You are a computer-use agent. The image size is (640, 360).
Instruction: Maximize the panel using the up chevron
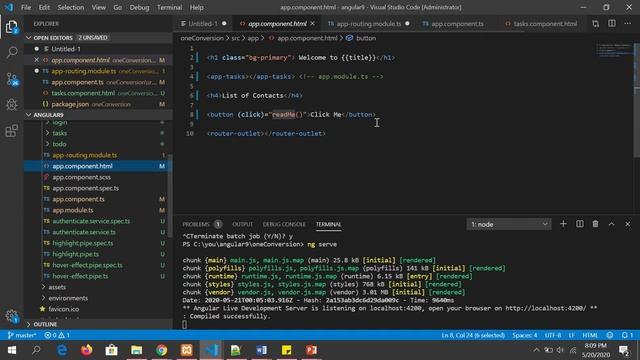pyautogui.click(x=611, y=224)
